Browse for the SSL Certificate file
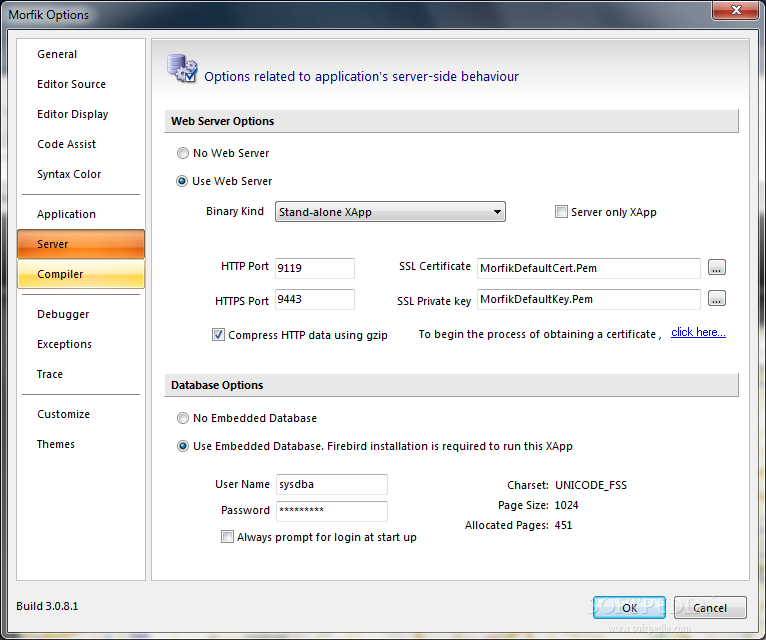 pos(717,267)
